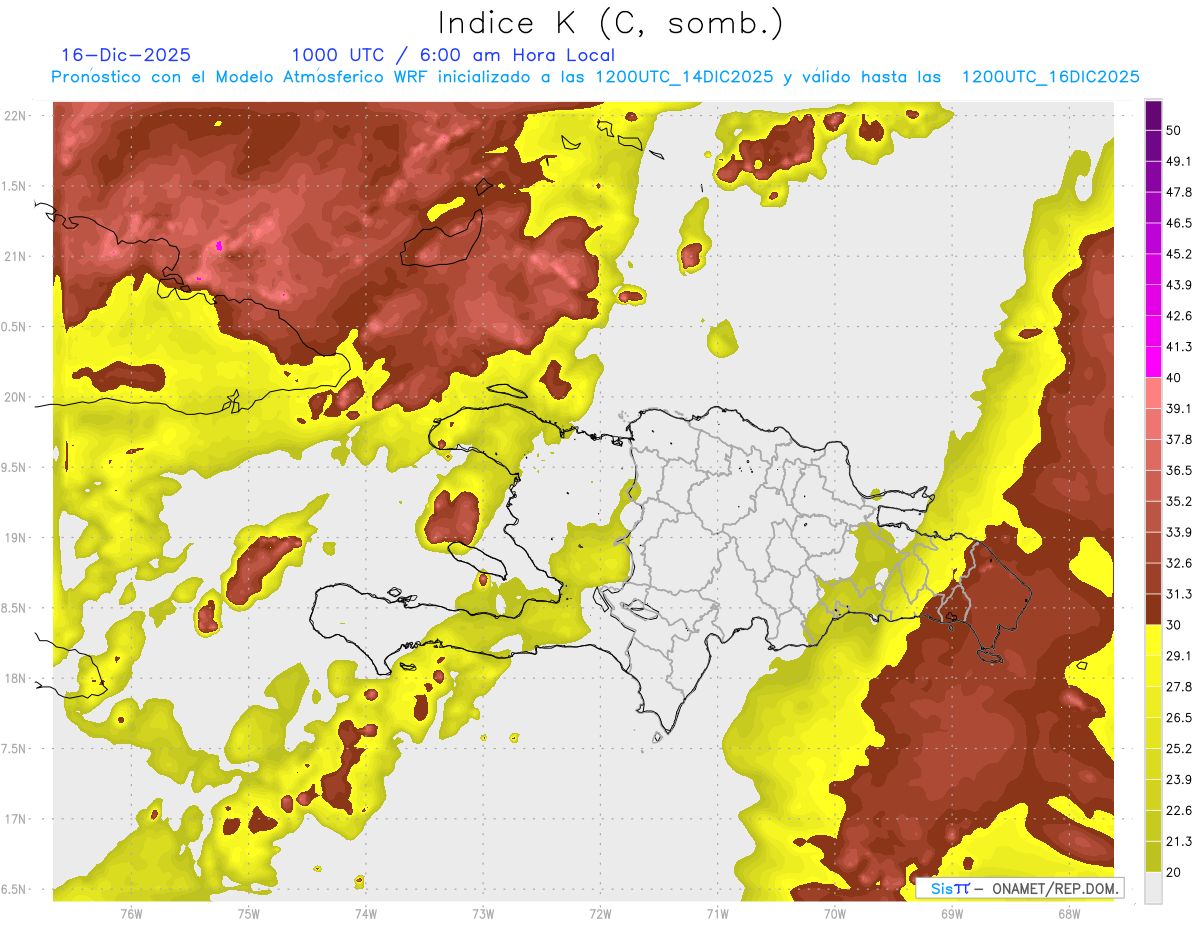This screenshot has width=1200, height=927.
Task: Click the longitude label "72W"
Action: tap(600, 913)
